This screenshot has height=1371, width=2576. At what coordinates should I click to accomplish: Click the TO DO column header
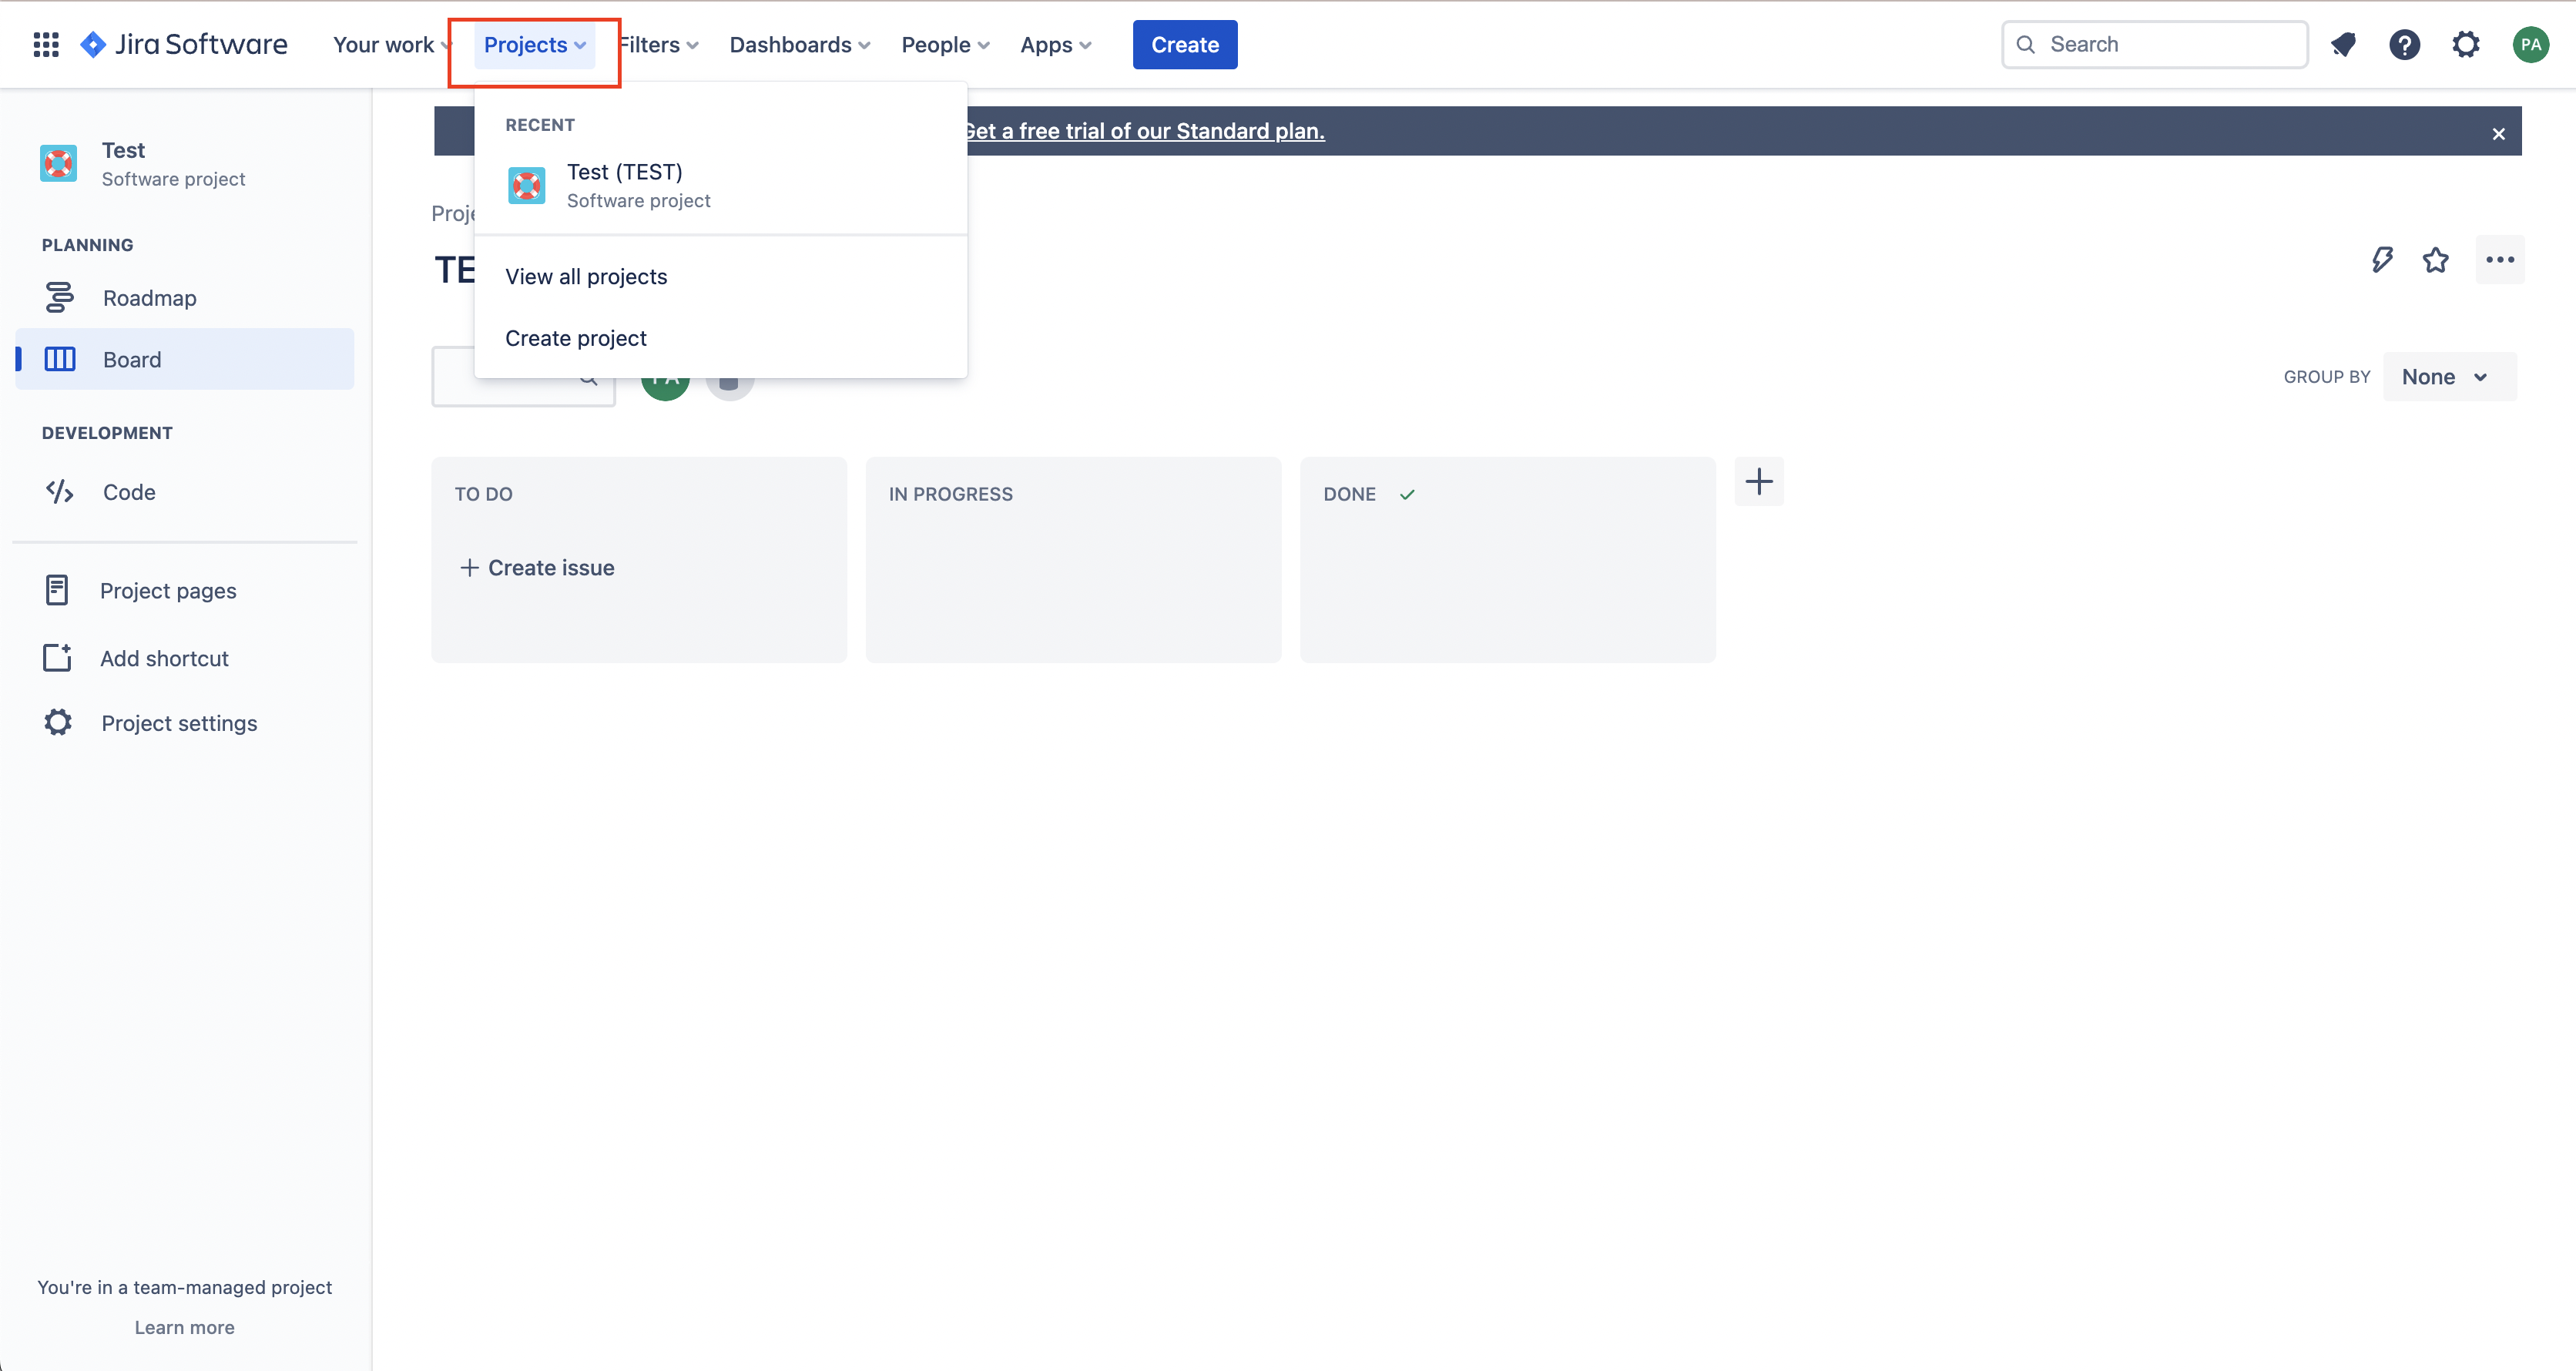483,494
